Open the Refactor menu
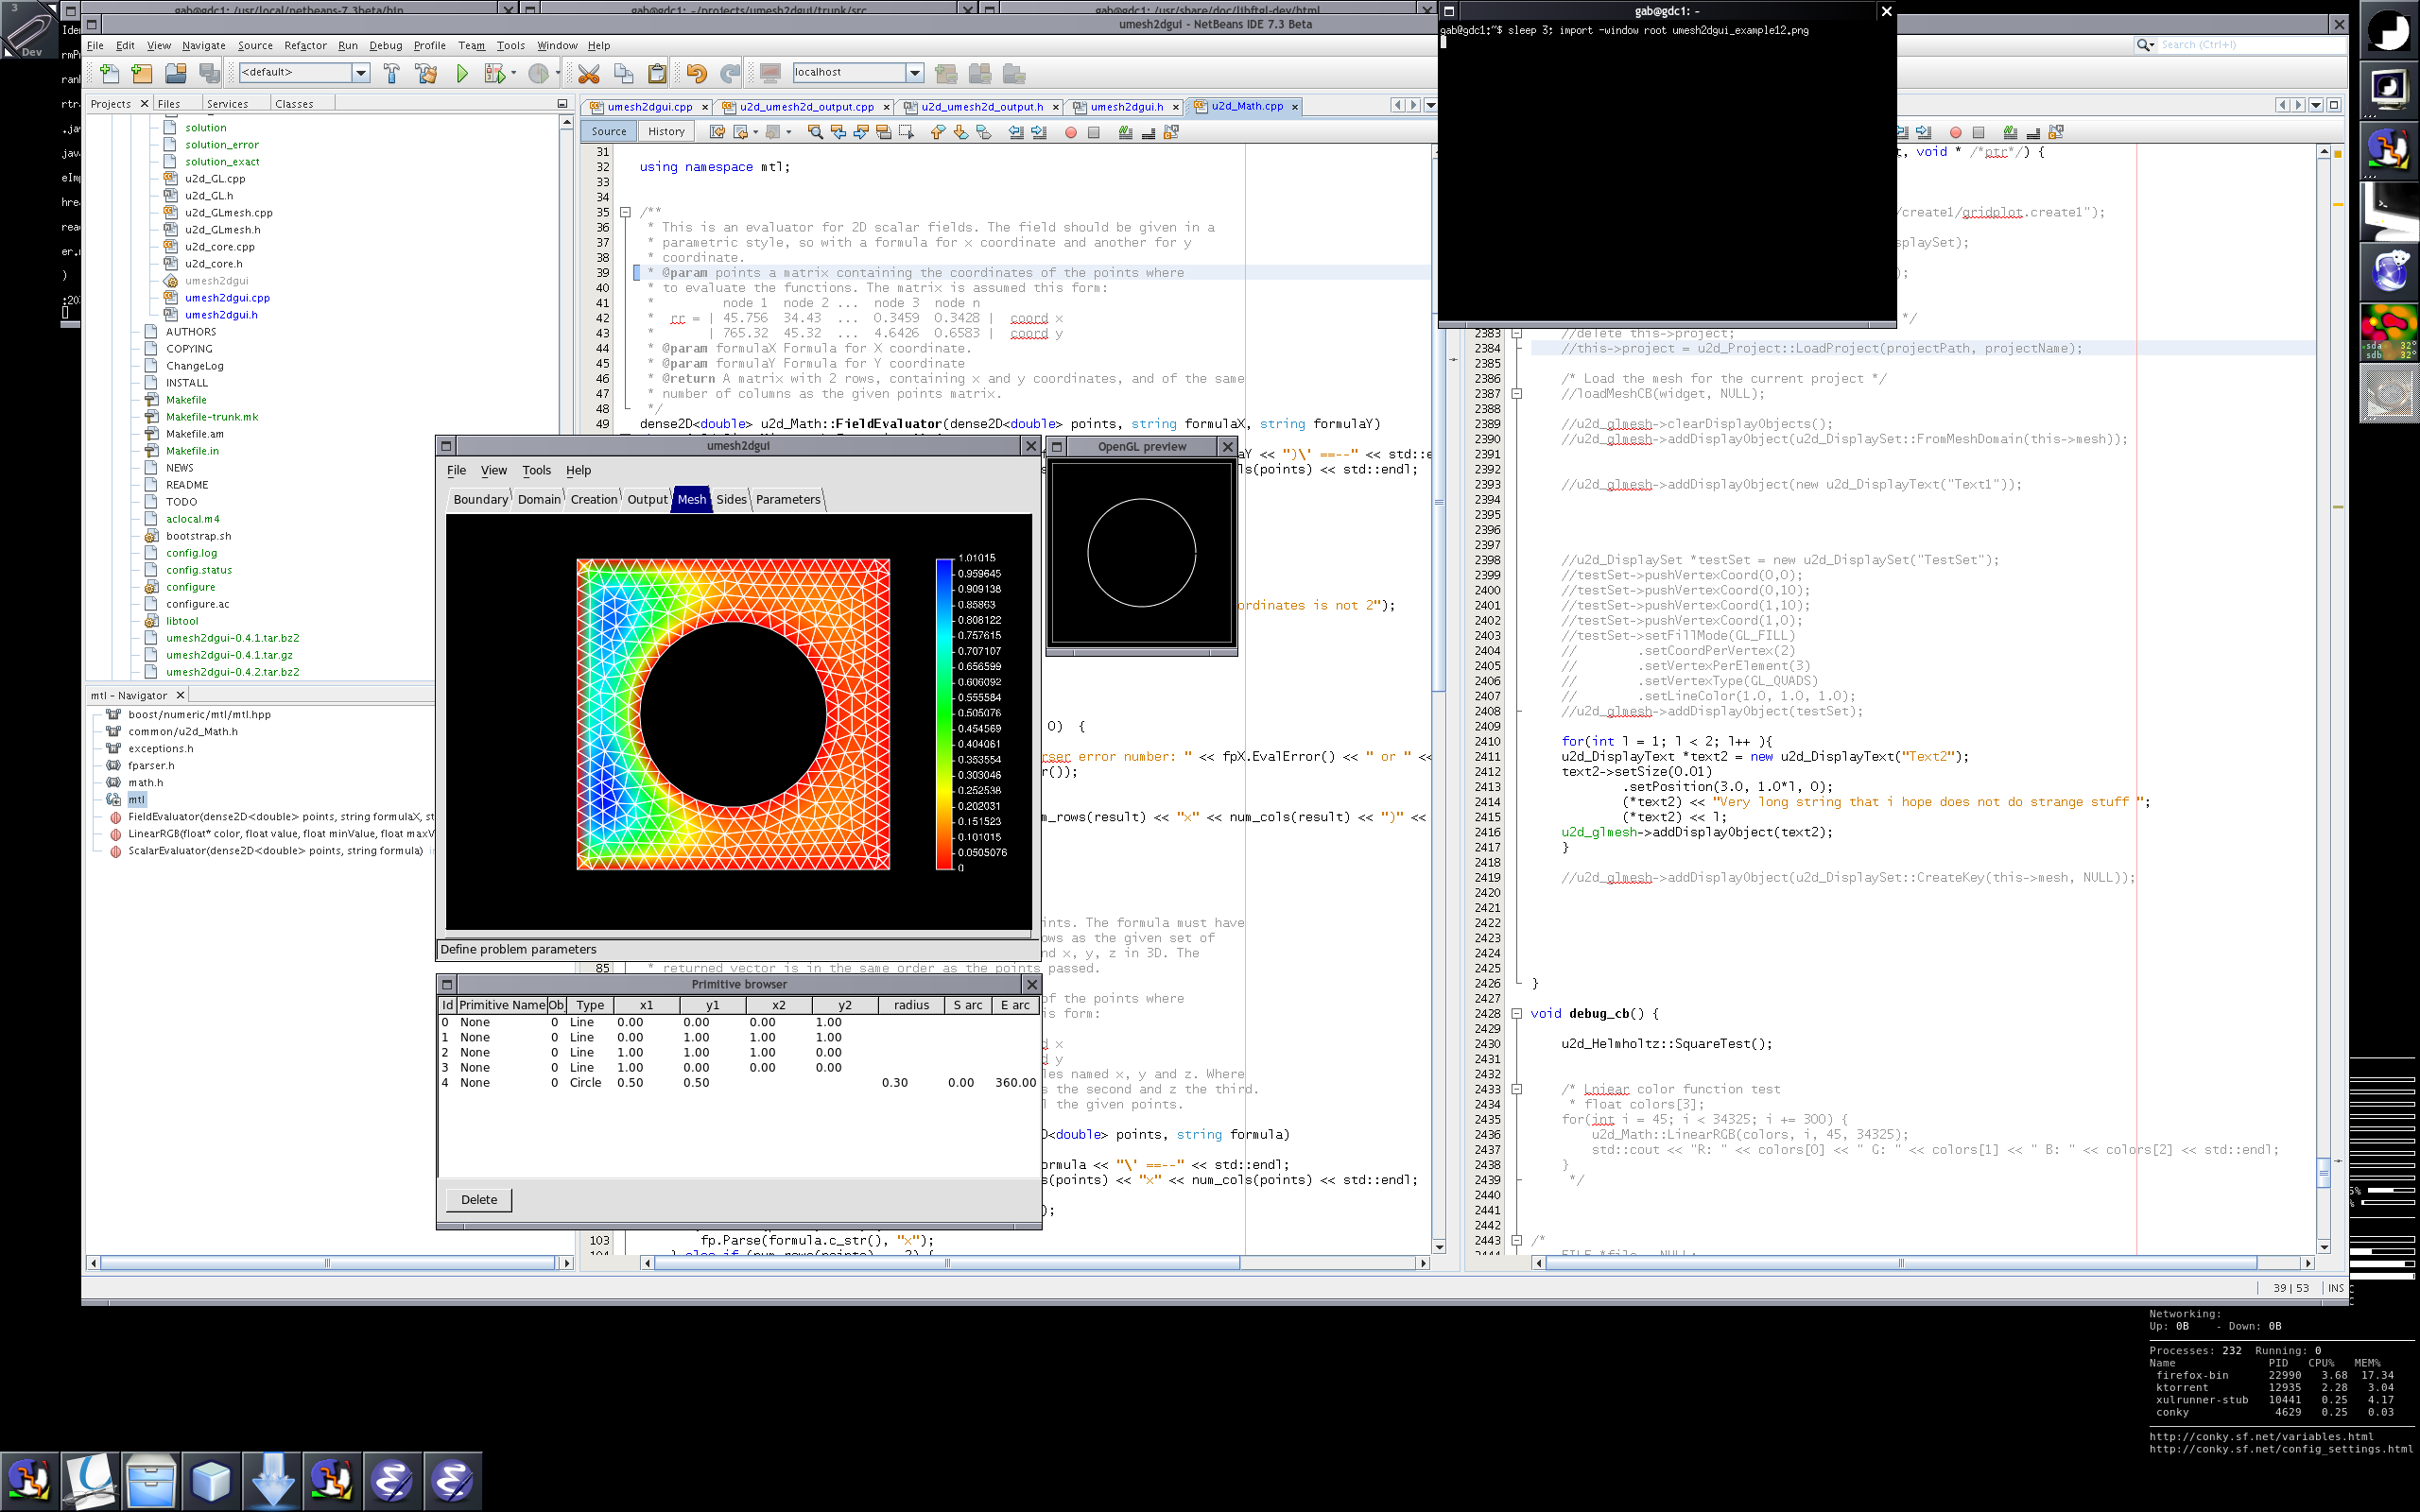Viewport: 2420px width, 1512px height. tap(305, 45)
